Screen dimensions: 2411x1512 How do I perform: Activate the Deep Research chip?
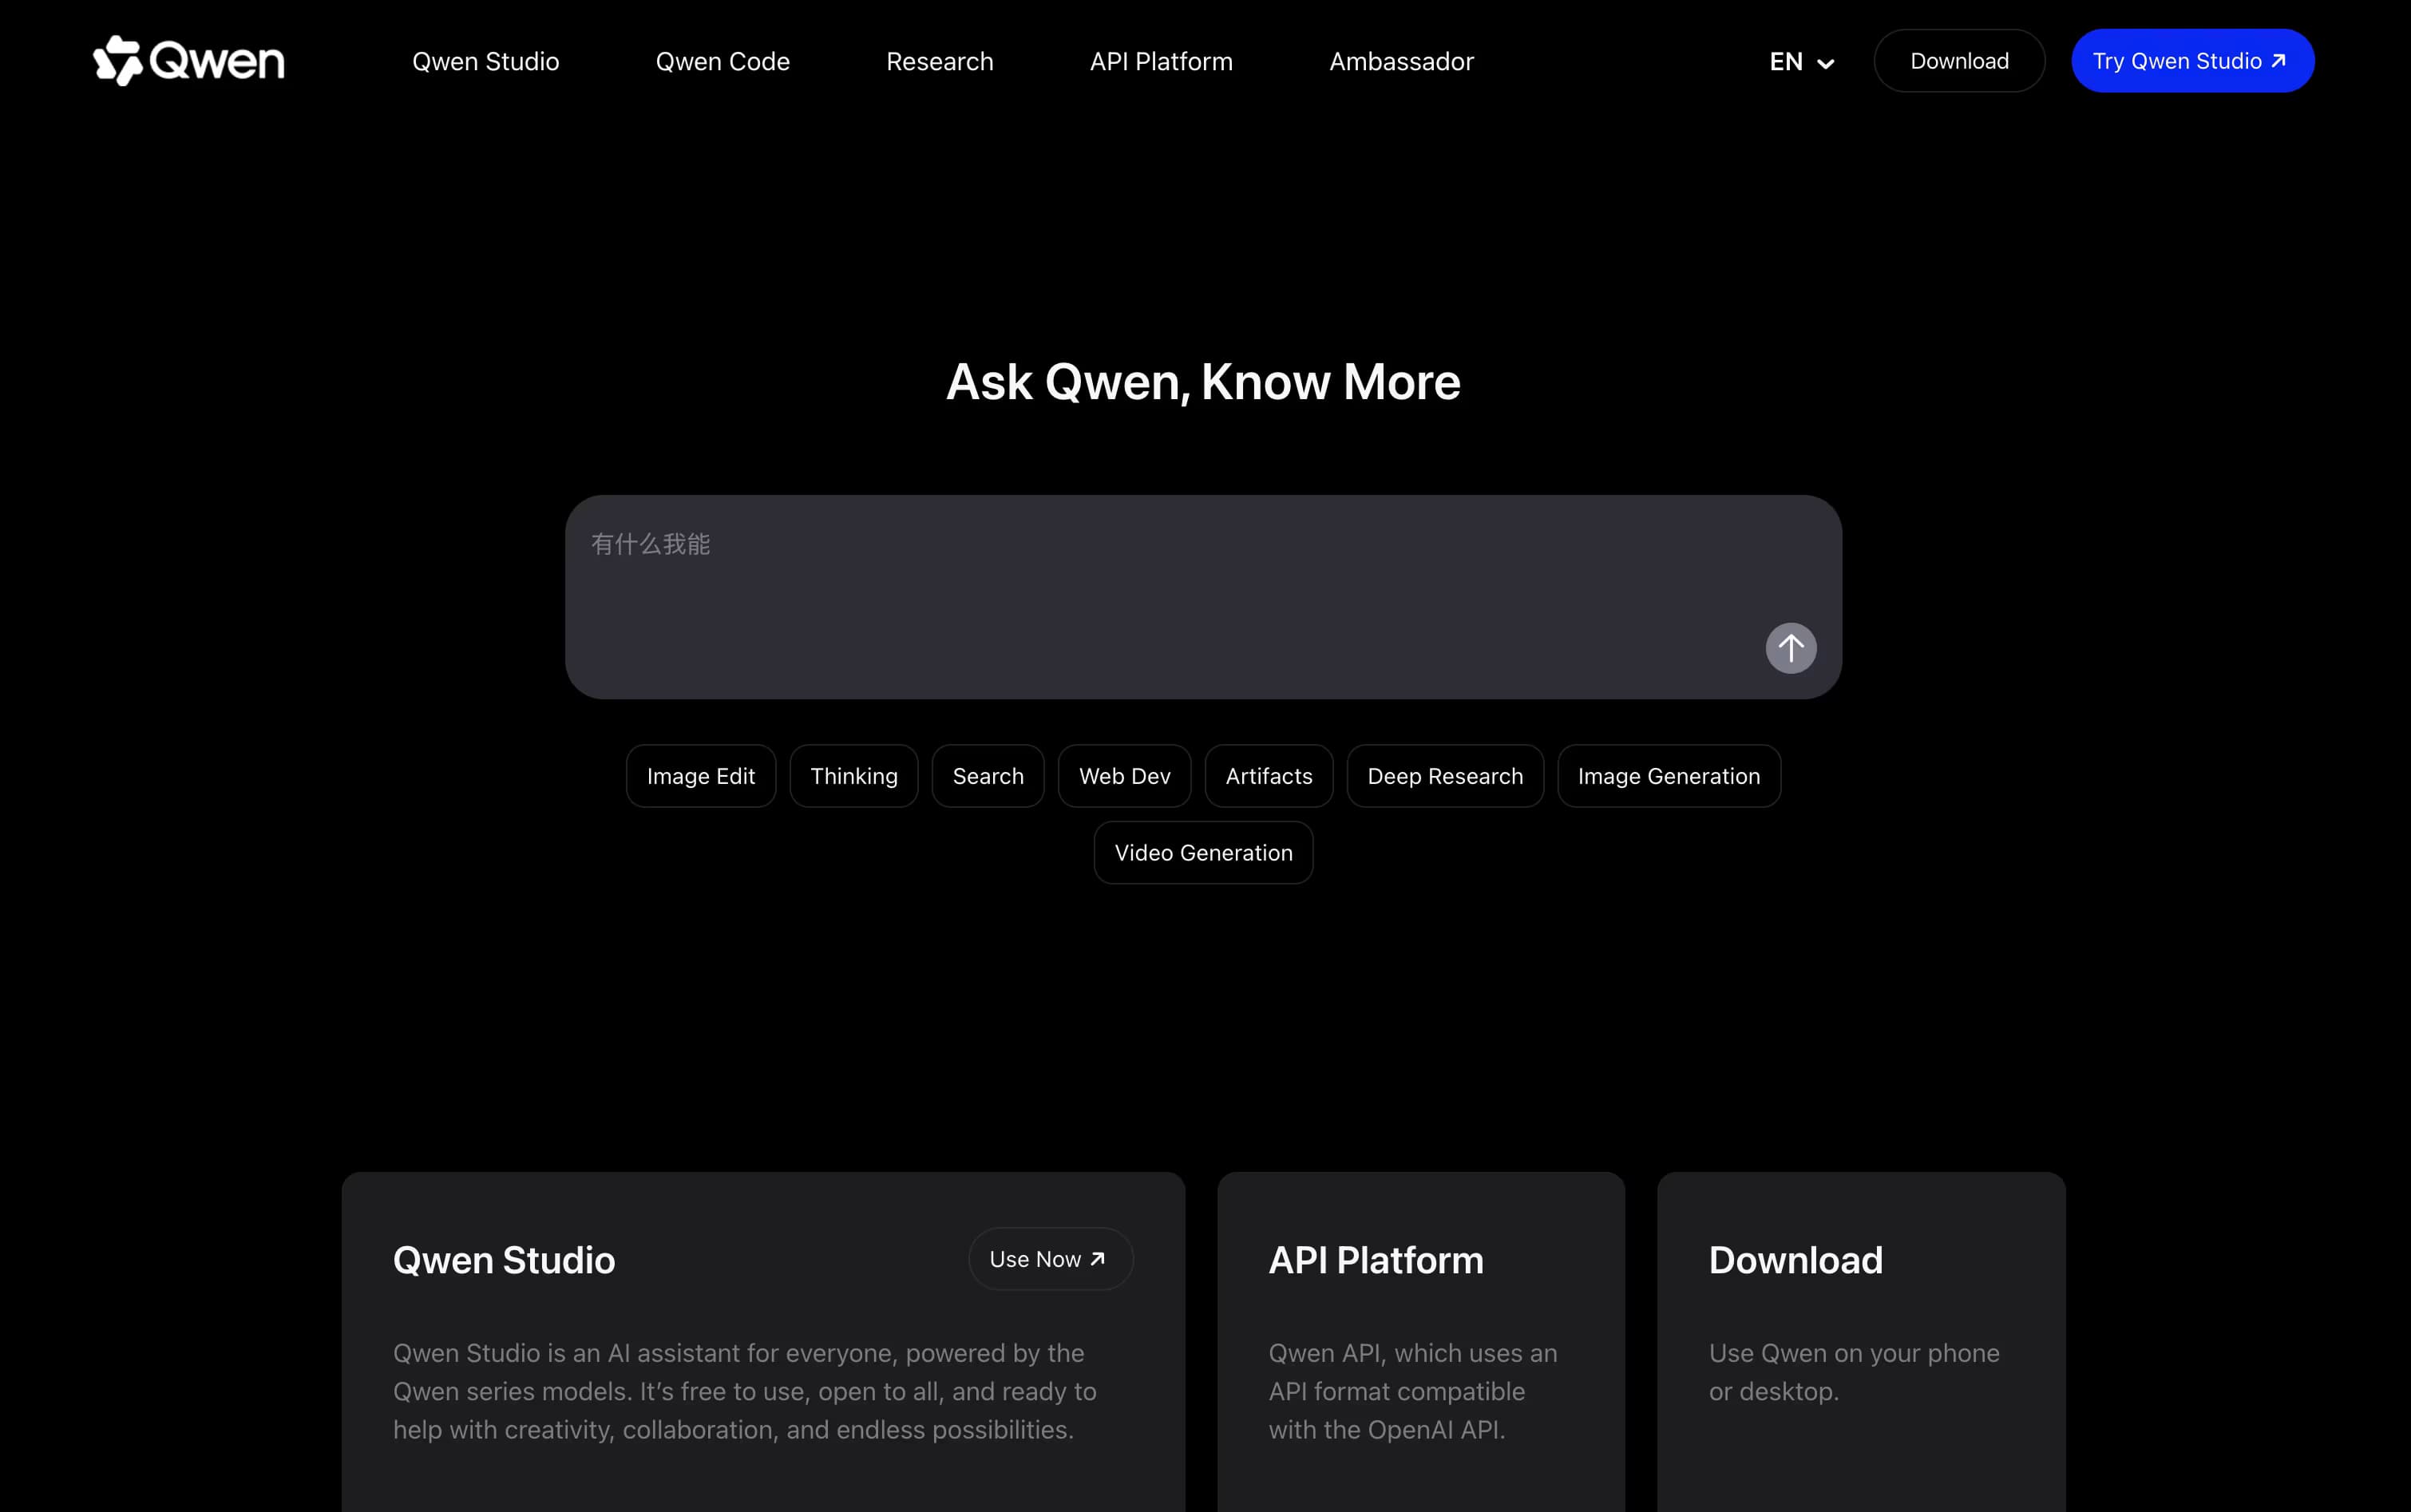[1445, 776]
